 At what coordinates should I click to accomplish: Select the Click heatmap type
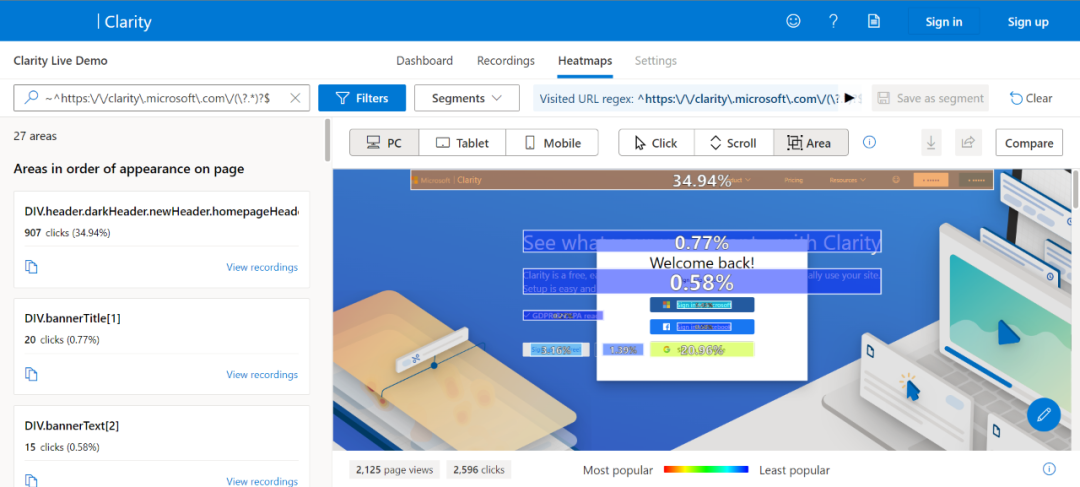(x=656, y=143)
